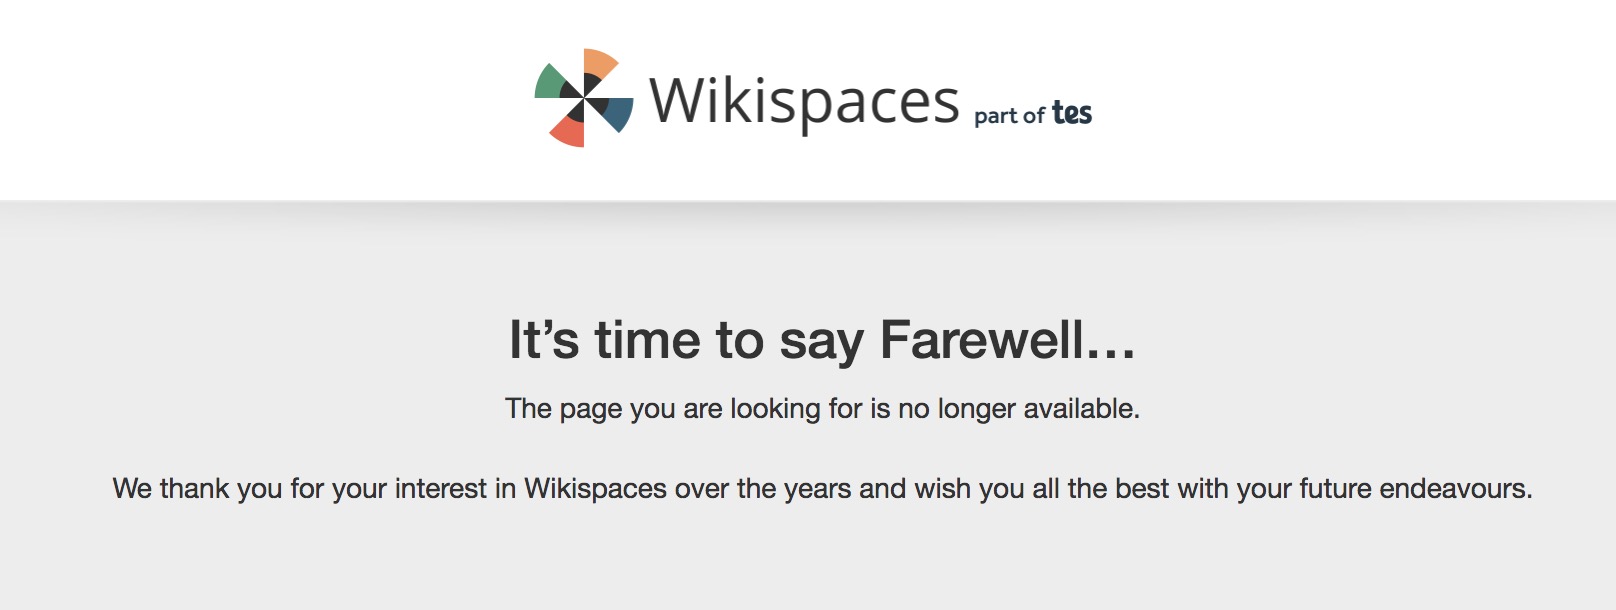Click the orange blade of the pinwheel logo
The height and width of the screenshot is (610, 1616).
point(602,63)
